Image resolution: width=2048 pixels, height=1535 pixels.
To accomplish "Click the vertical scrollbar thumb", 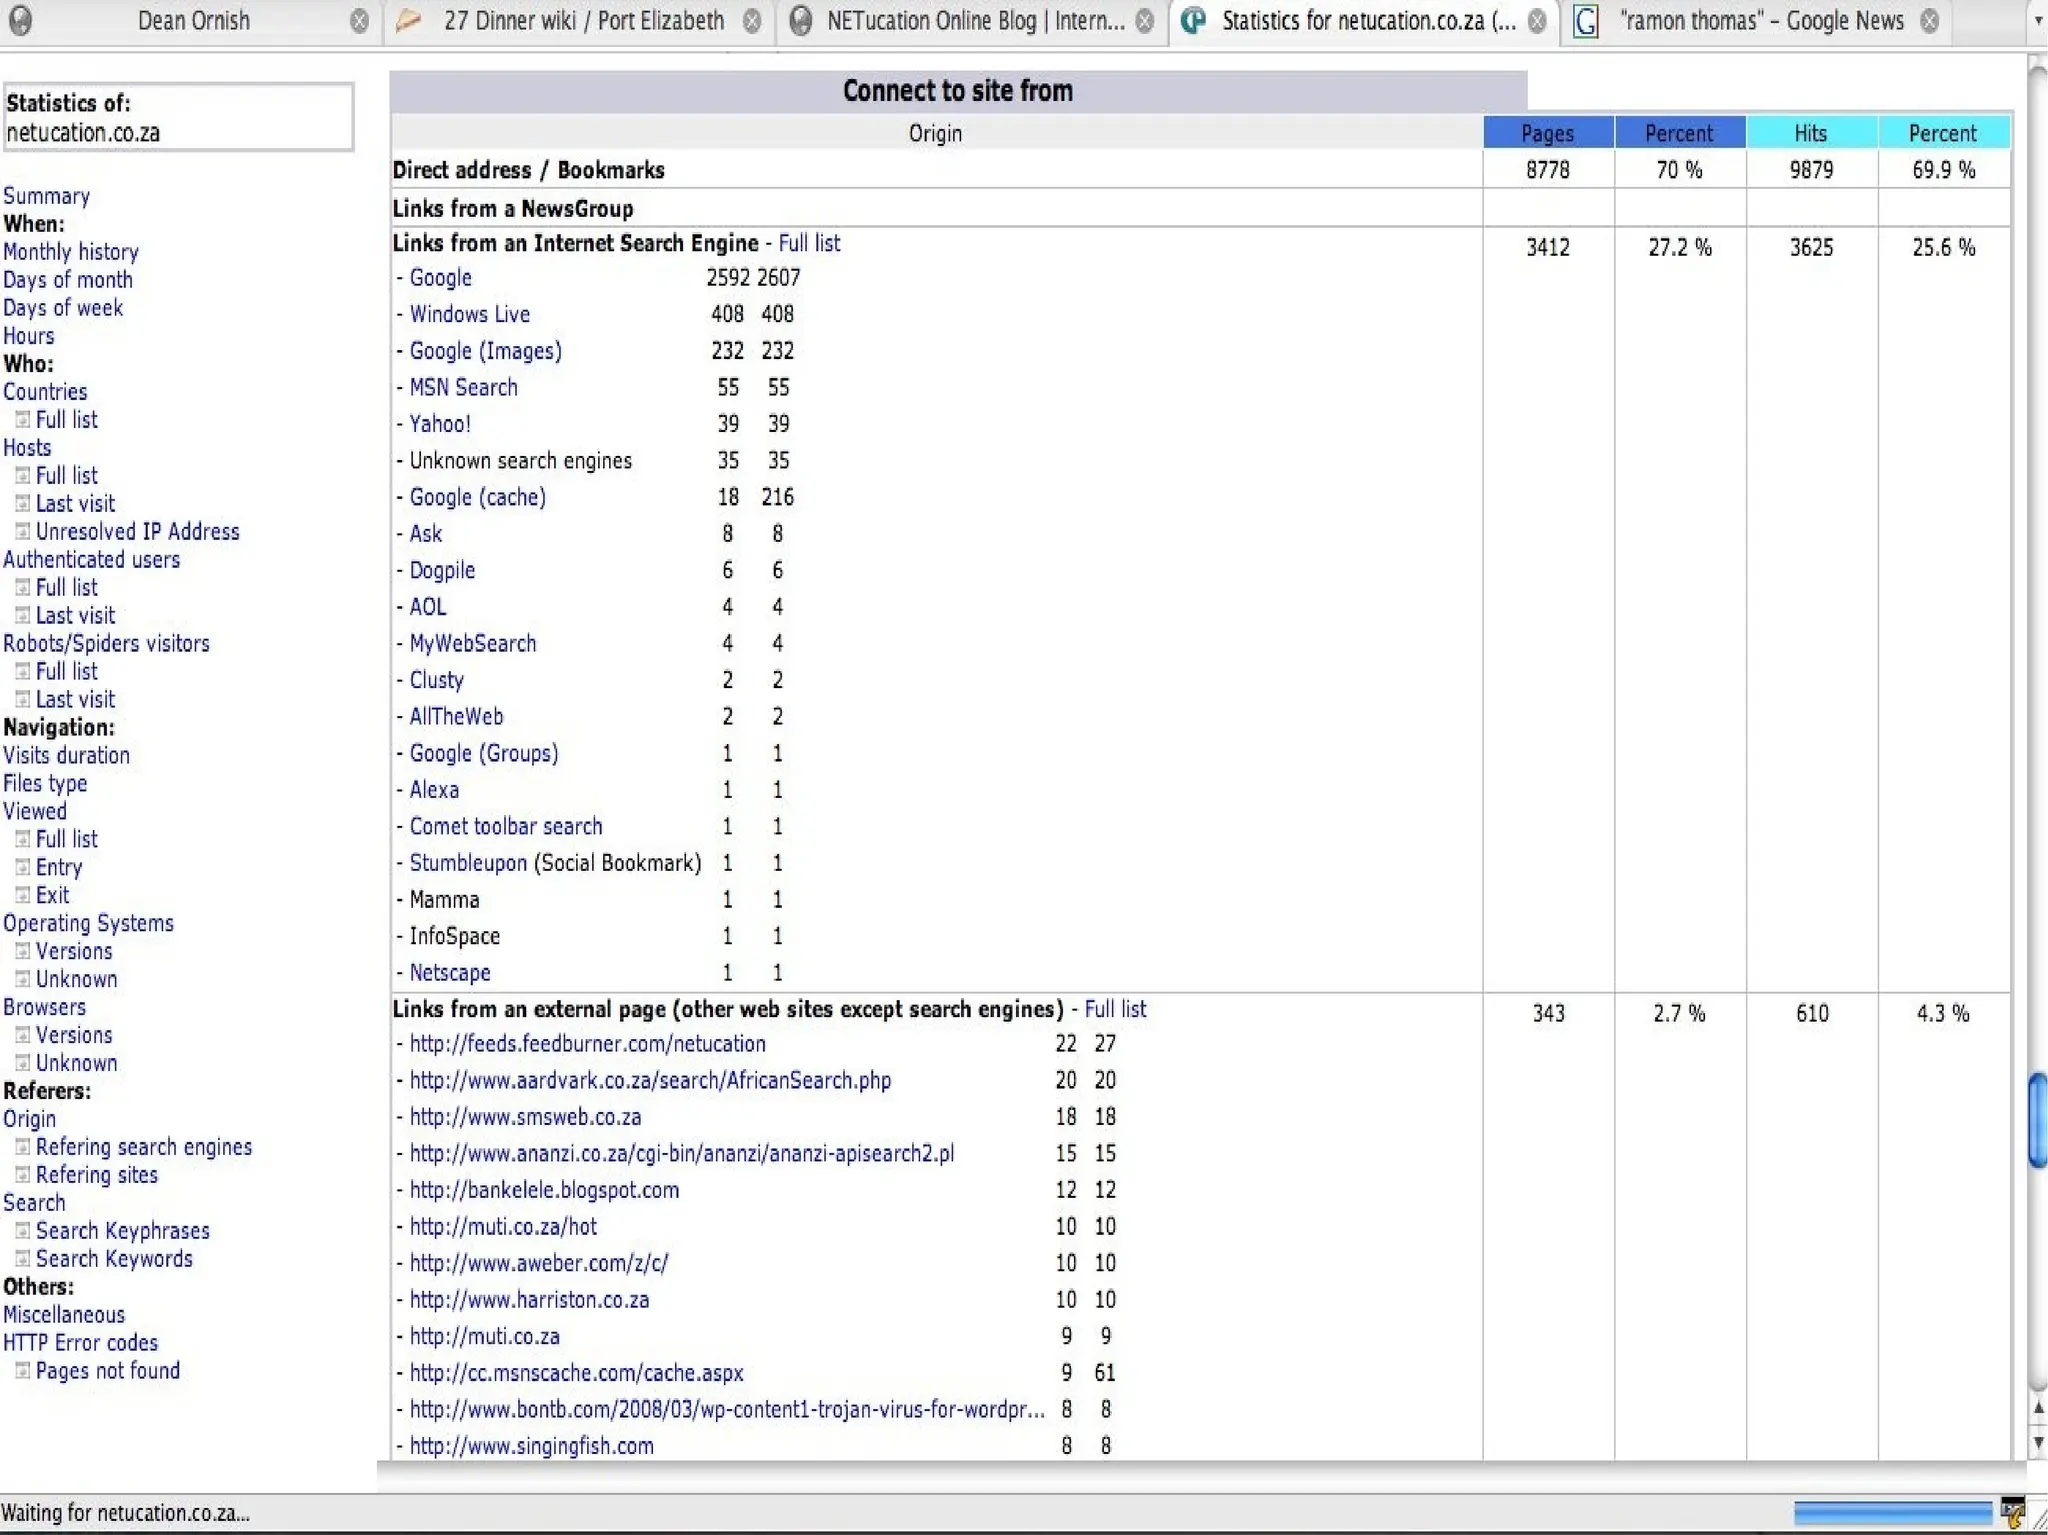I will 2037,1120.
